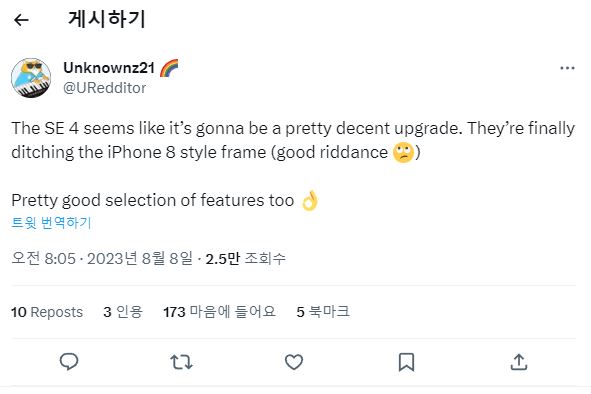The height and width of the screenshot is (394, 591).
Task: Click the 오전 8:05 · 2023년 8월 8일 timestamp
Action: click(102, 258)
